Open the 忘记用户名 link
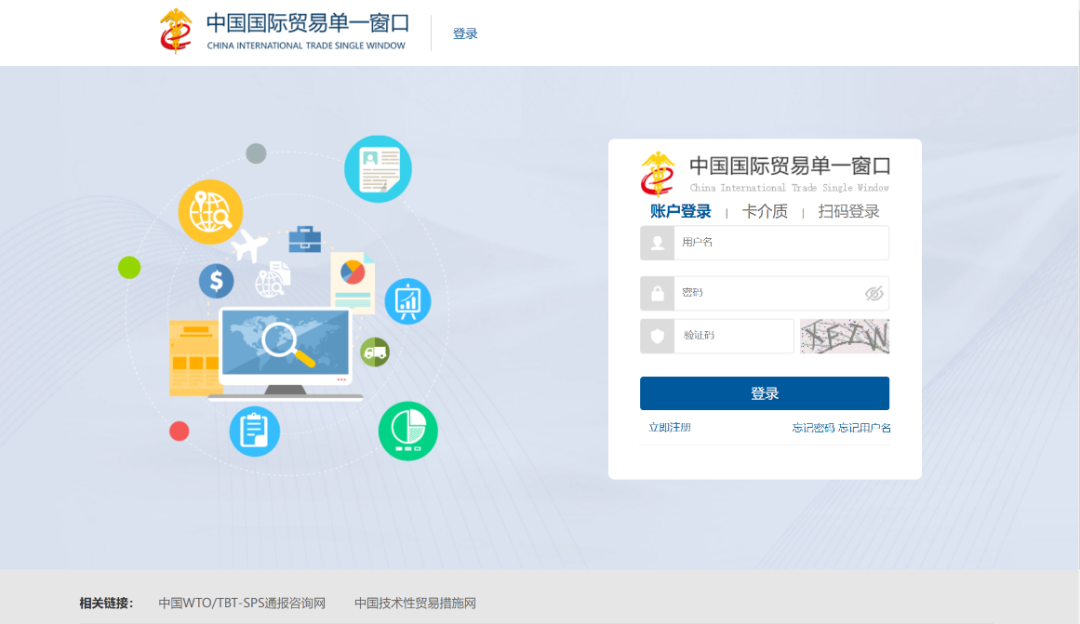 point(864,428)
